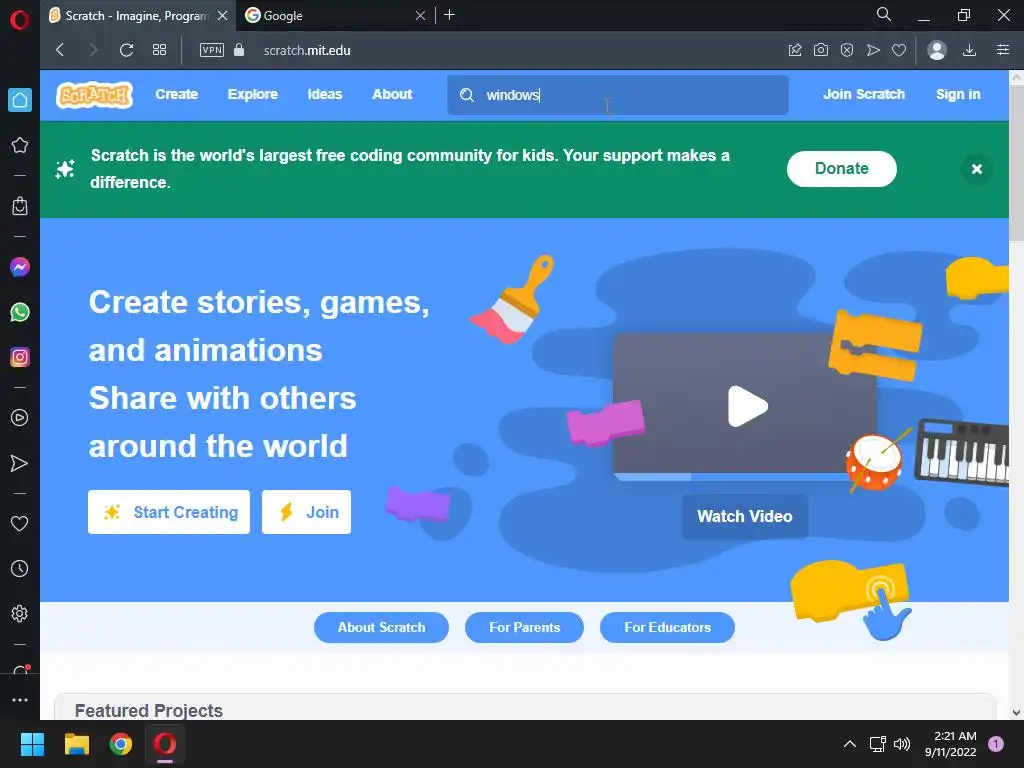Open the clock and date

951,744
